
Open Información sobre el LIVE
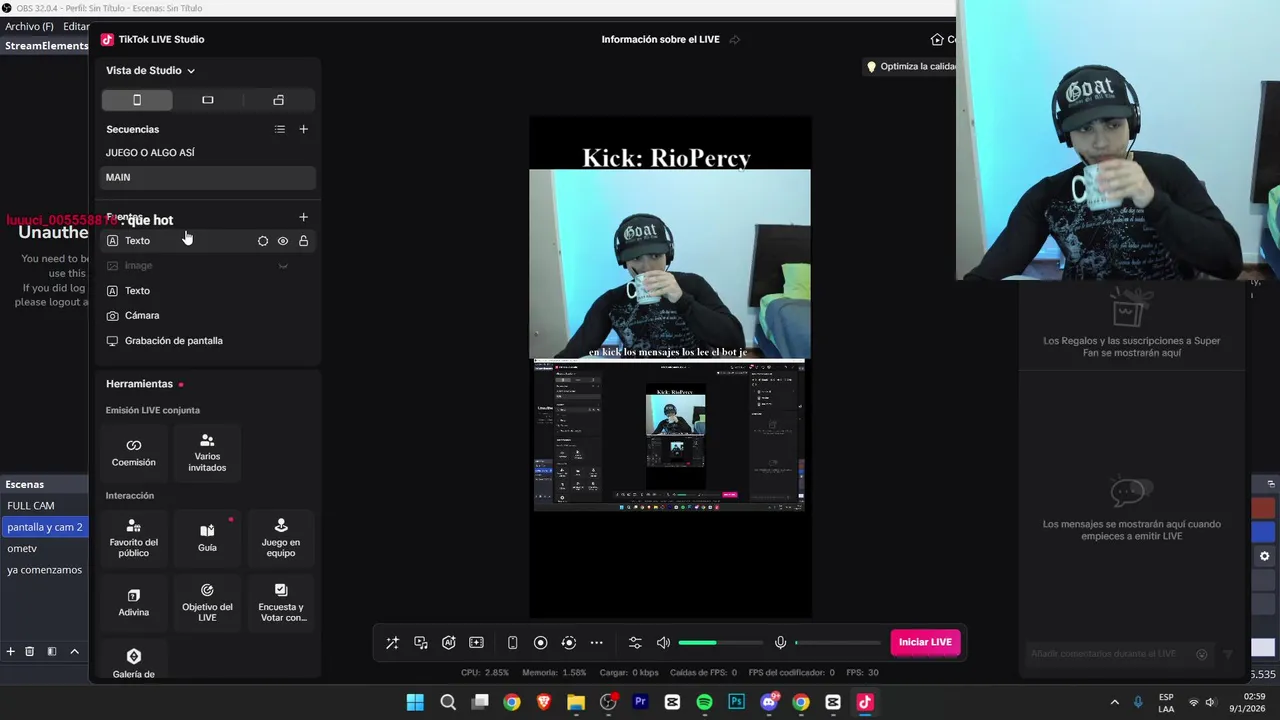[x=670, y=39]
